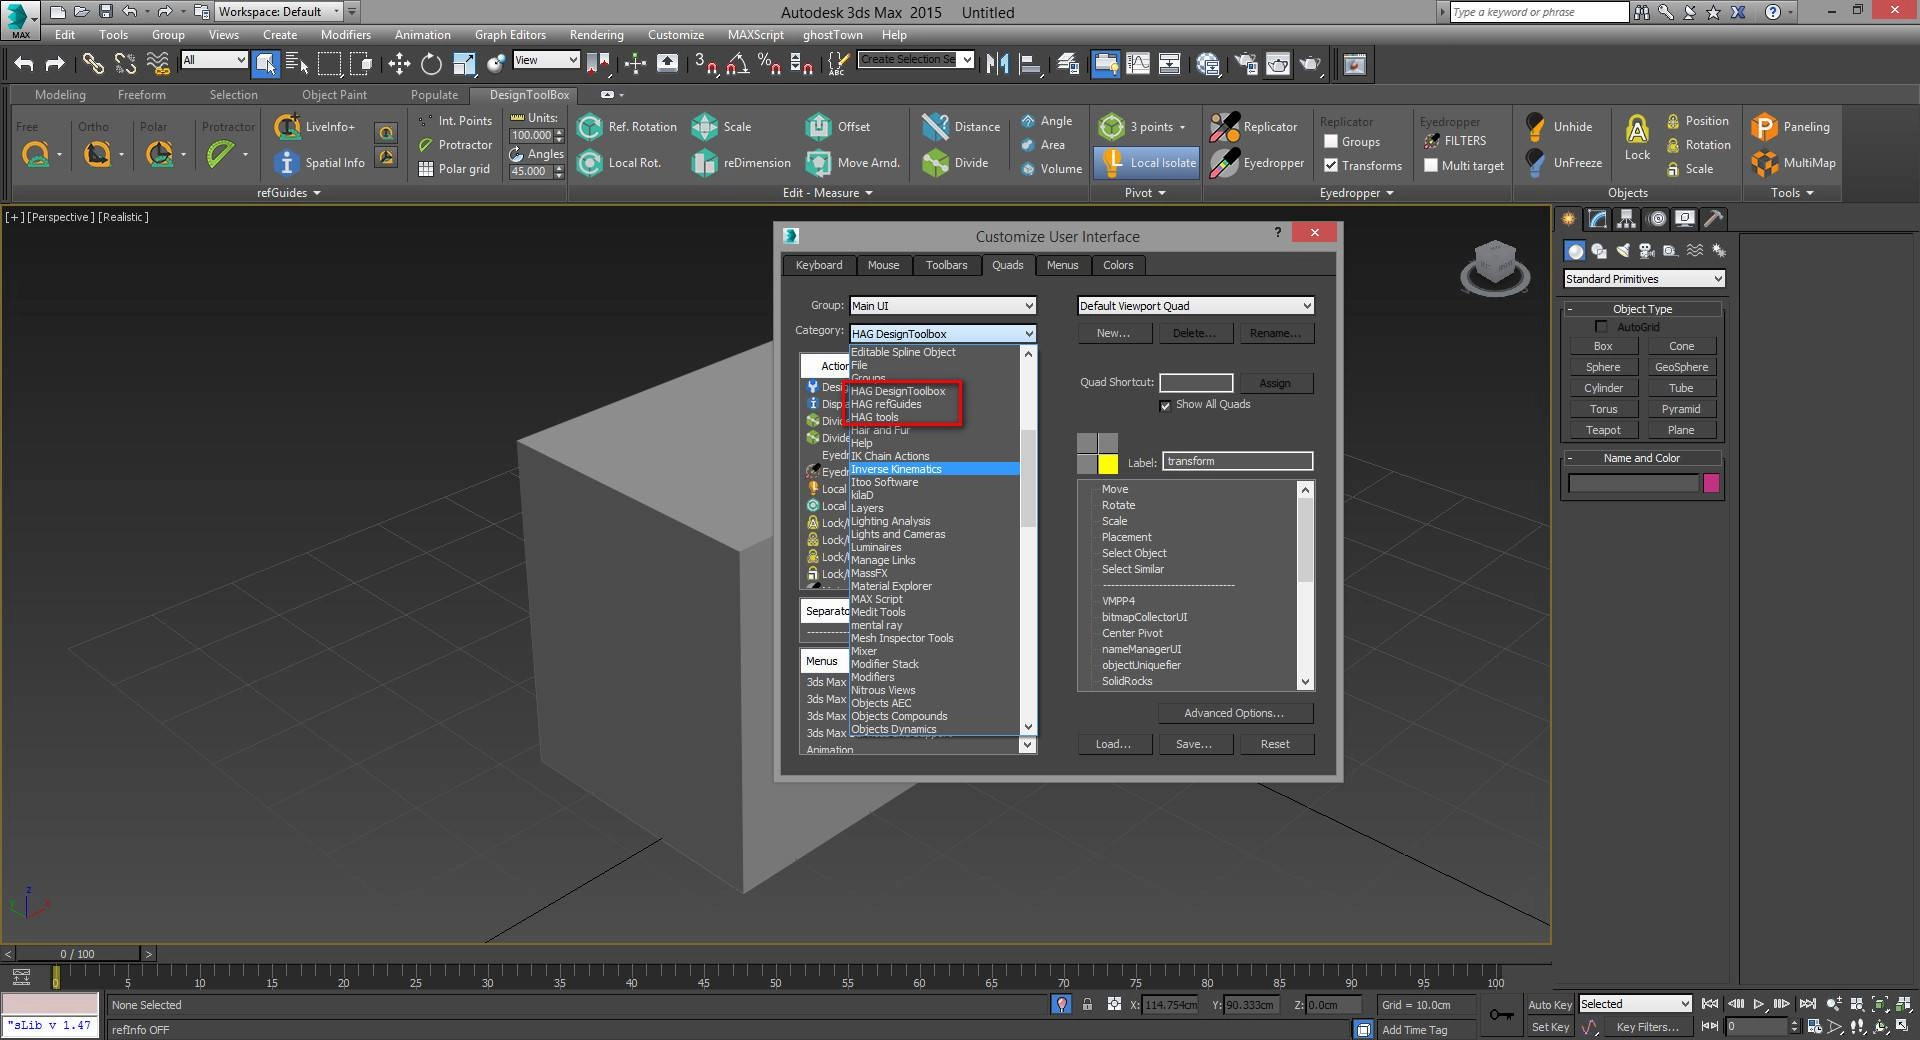This screenshot has height=1040, width=1920.
Task: Enable the Eyedropper Groups checkbox
Action: coord(1331,142)
